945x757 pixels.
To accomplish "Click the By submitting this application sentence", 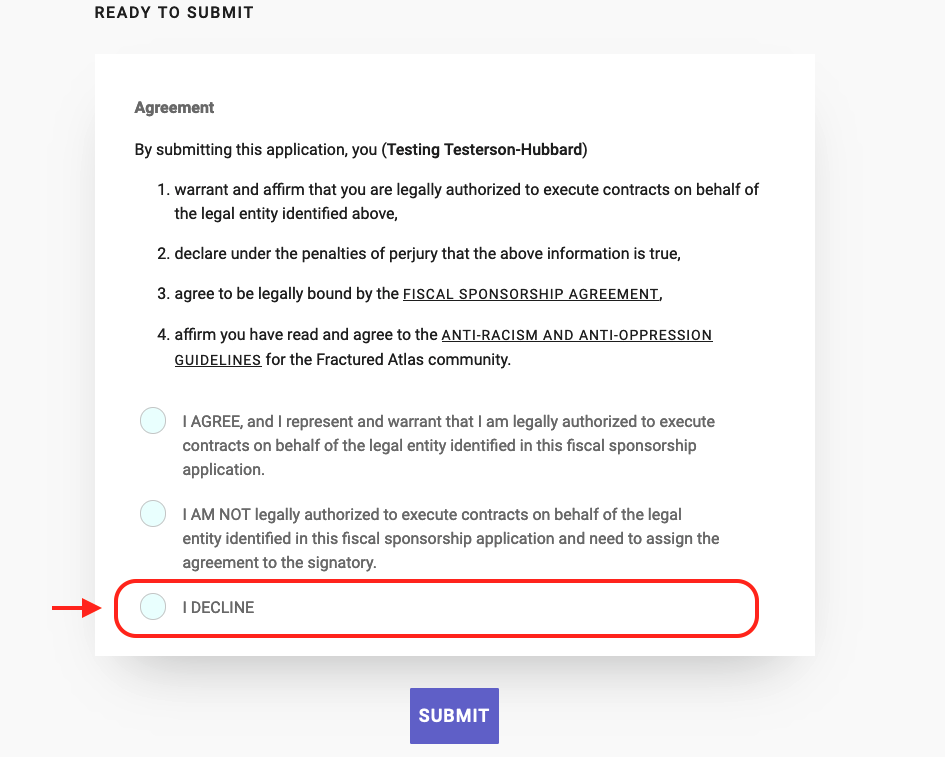I will click(x=360, y=149).
